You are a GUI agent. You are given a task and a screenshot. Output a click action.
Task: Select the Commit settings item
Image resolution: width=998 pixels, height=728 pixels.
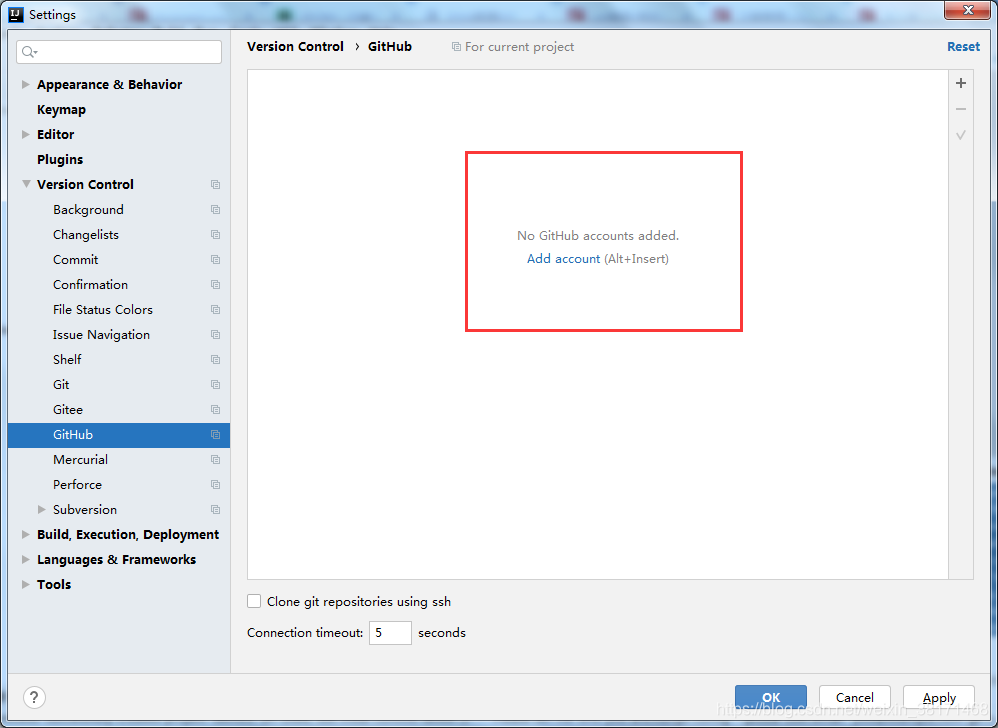click(x=76, y=260)
